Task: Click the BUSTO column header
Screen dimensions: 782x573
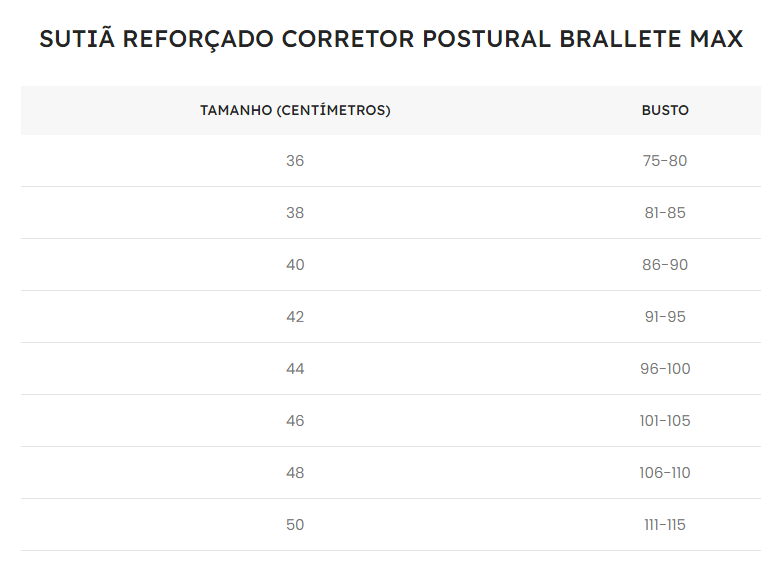Action: [665, 111]
